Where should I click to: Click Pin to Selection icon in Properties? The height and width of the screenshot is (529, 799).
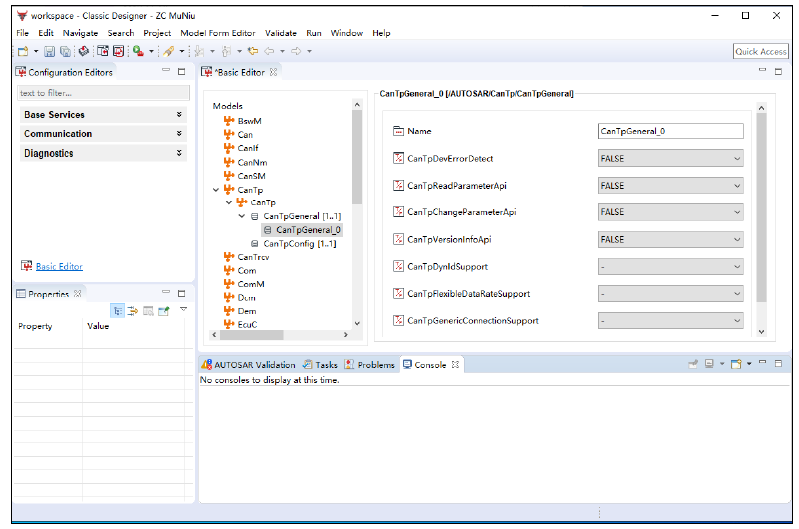pos(164,310)
